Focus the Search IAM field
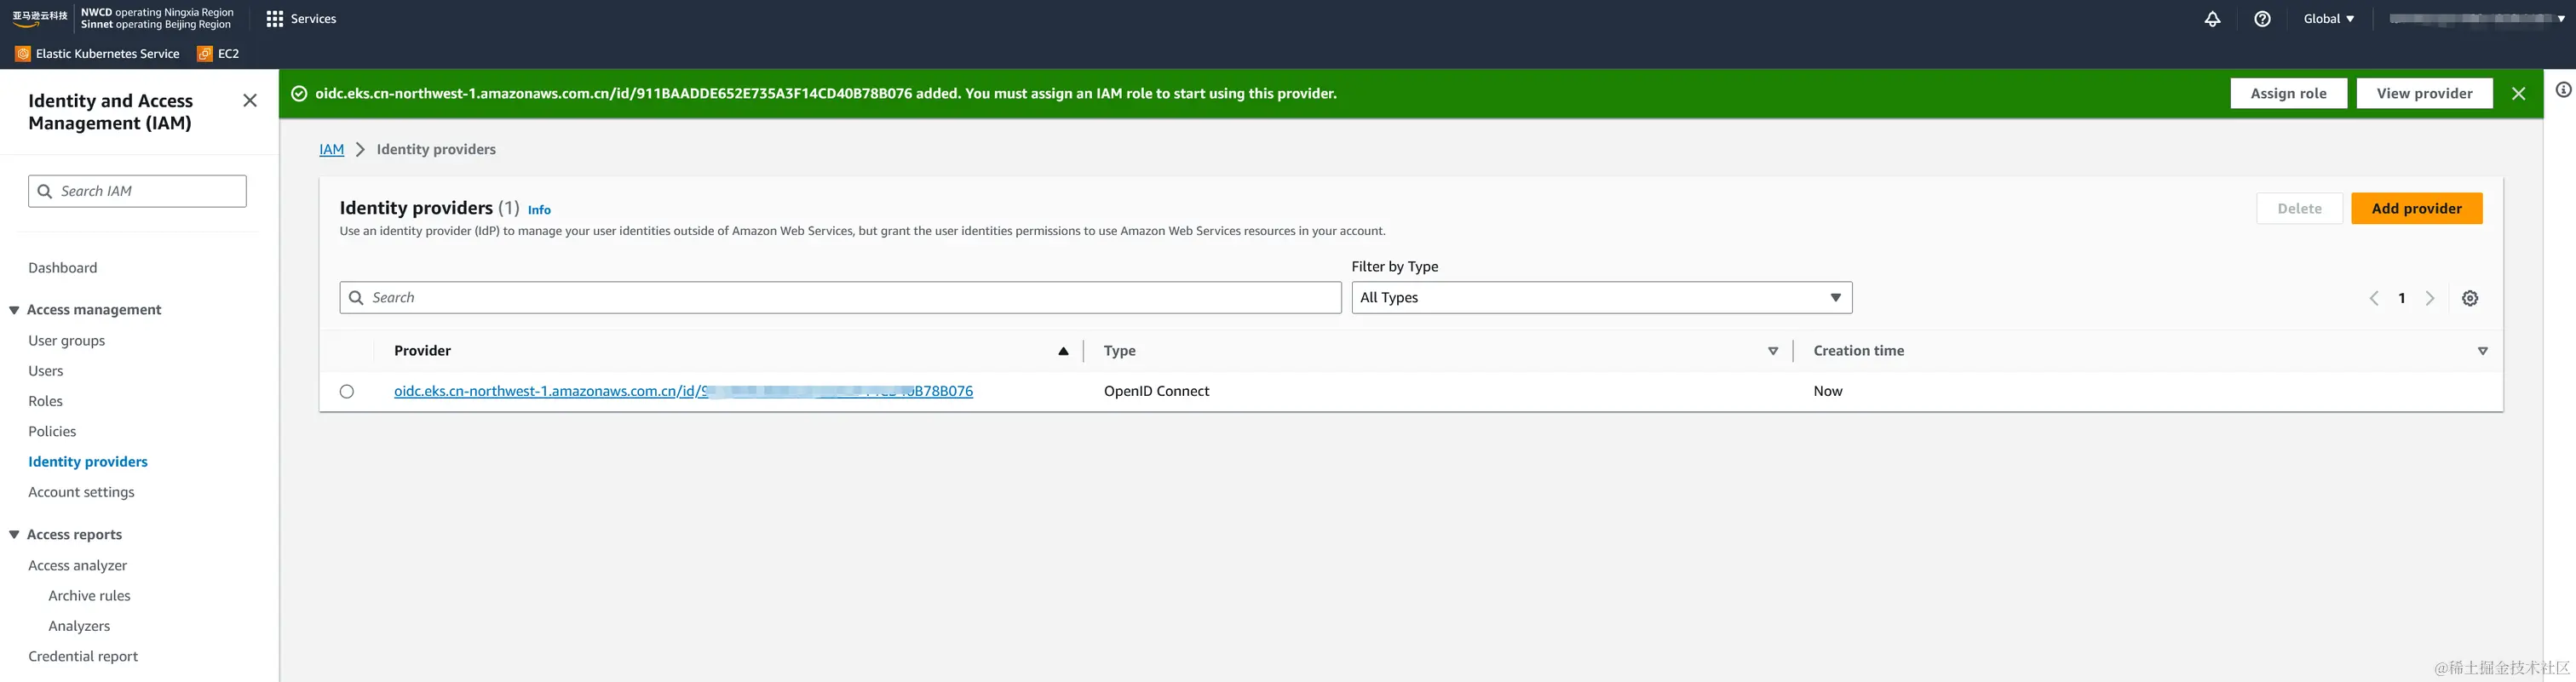2576x682 pixels. (137, 191)
